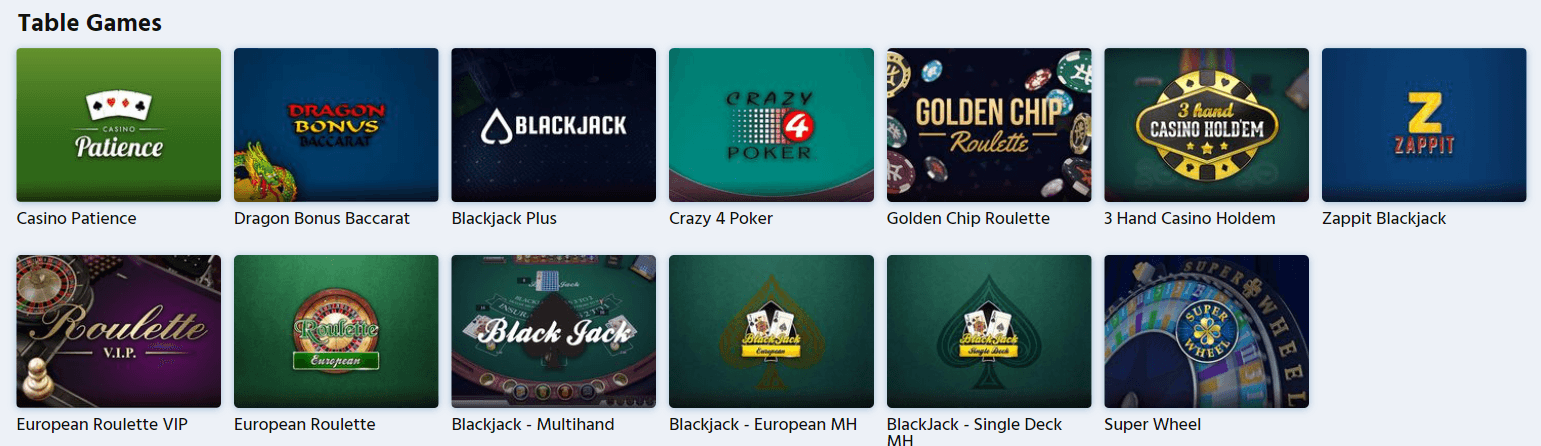This screenshot has width=1541, height=446.
Task: Choose the Golden Chip Roulette thumbnail
Action: click(989, 125)
